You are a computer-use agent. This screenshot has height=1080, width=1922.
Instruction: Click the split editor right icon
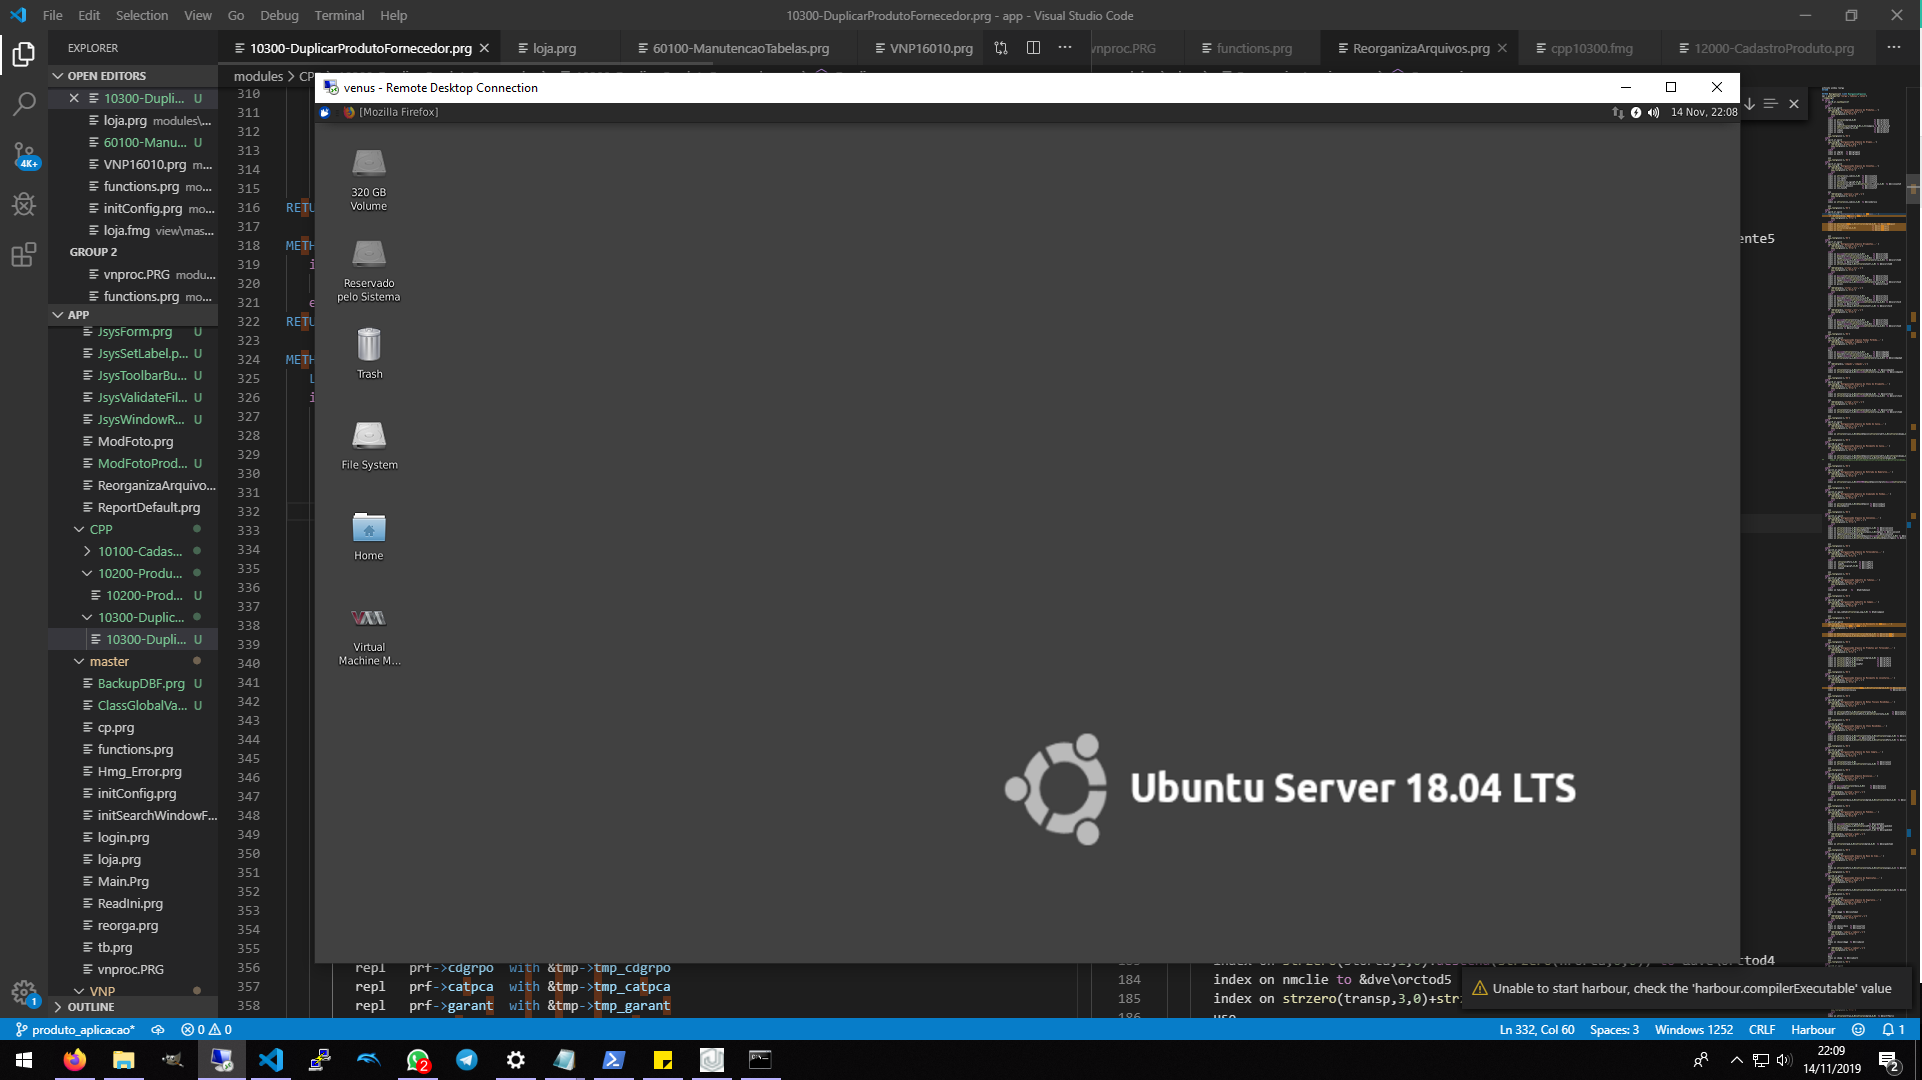coord(1033,48)
